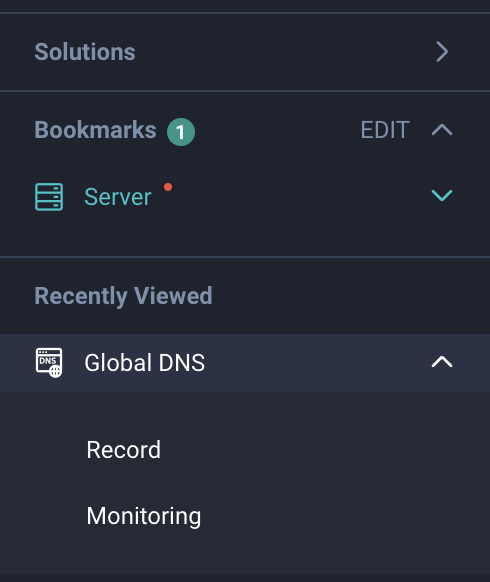Image resolution: width=490 pixels, height=582 pixels.
Task: Select the Global DNS menu entry
Action: tap(245, 363)
